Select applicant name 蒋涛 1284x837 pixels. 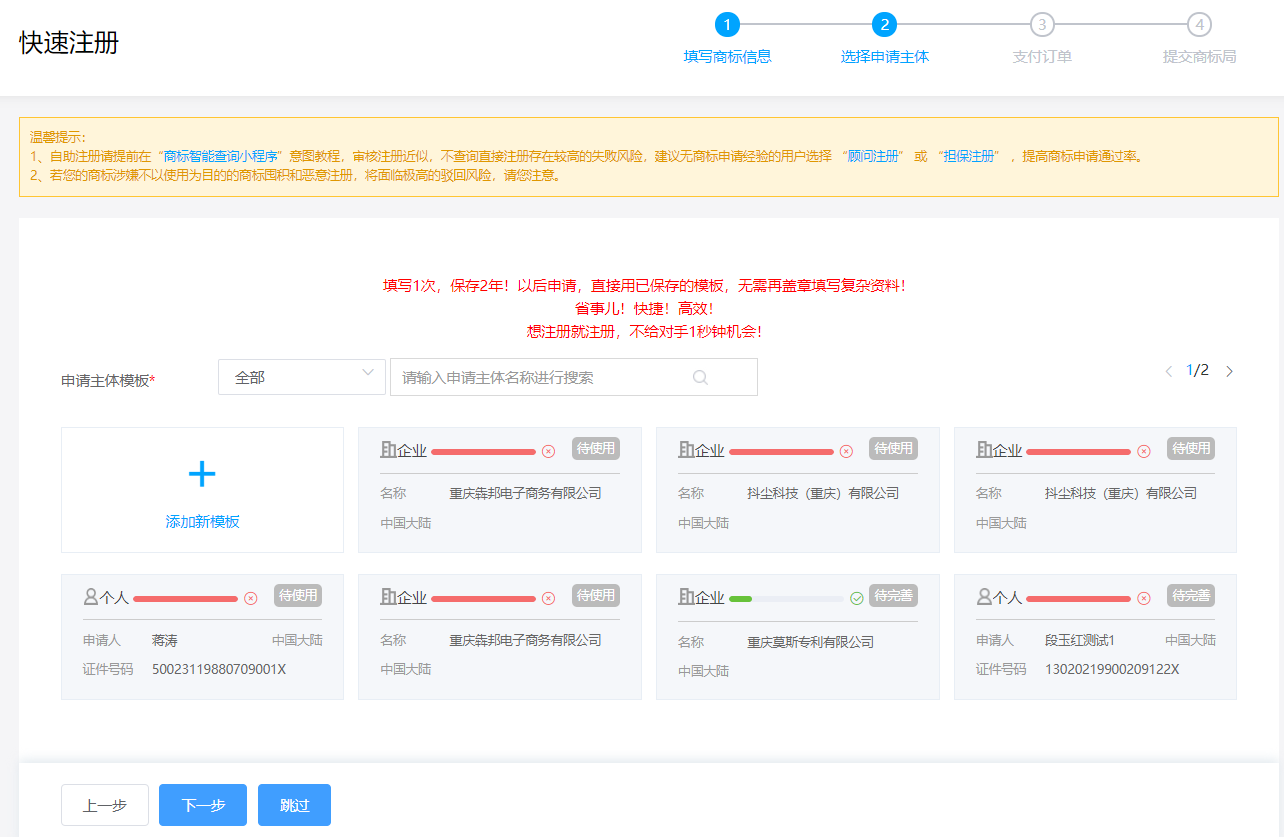(x=165, y=640)
